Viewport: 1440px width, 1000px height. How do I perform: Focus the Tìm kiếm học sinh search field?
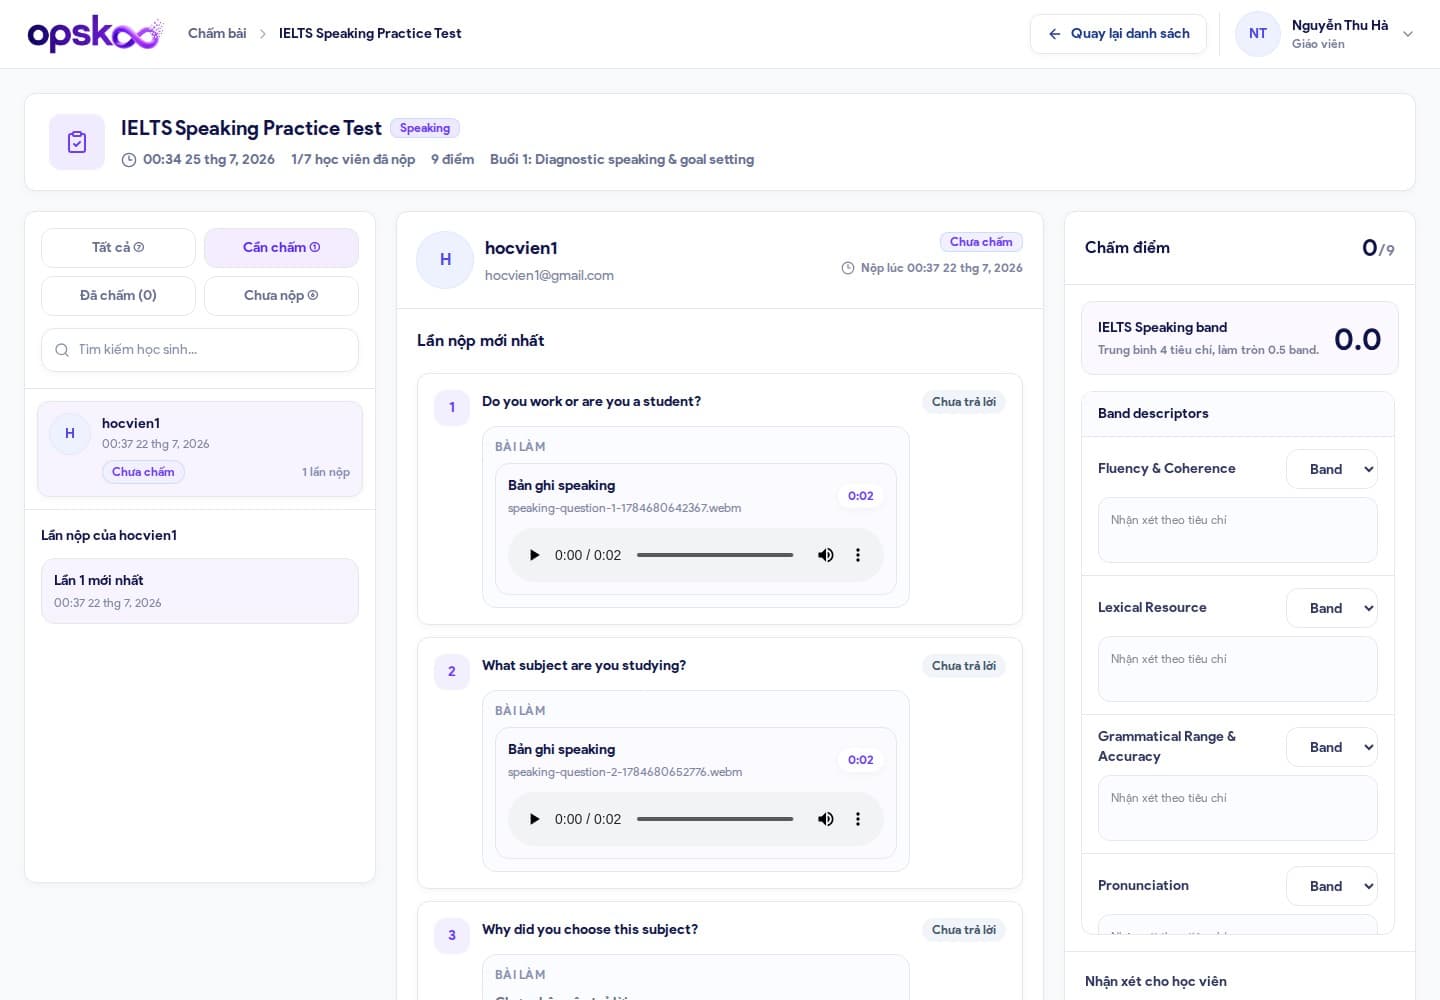(200, 350)
